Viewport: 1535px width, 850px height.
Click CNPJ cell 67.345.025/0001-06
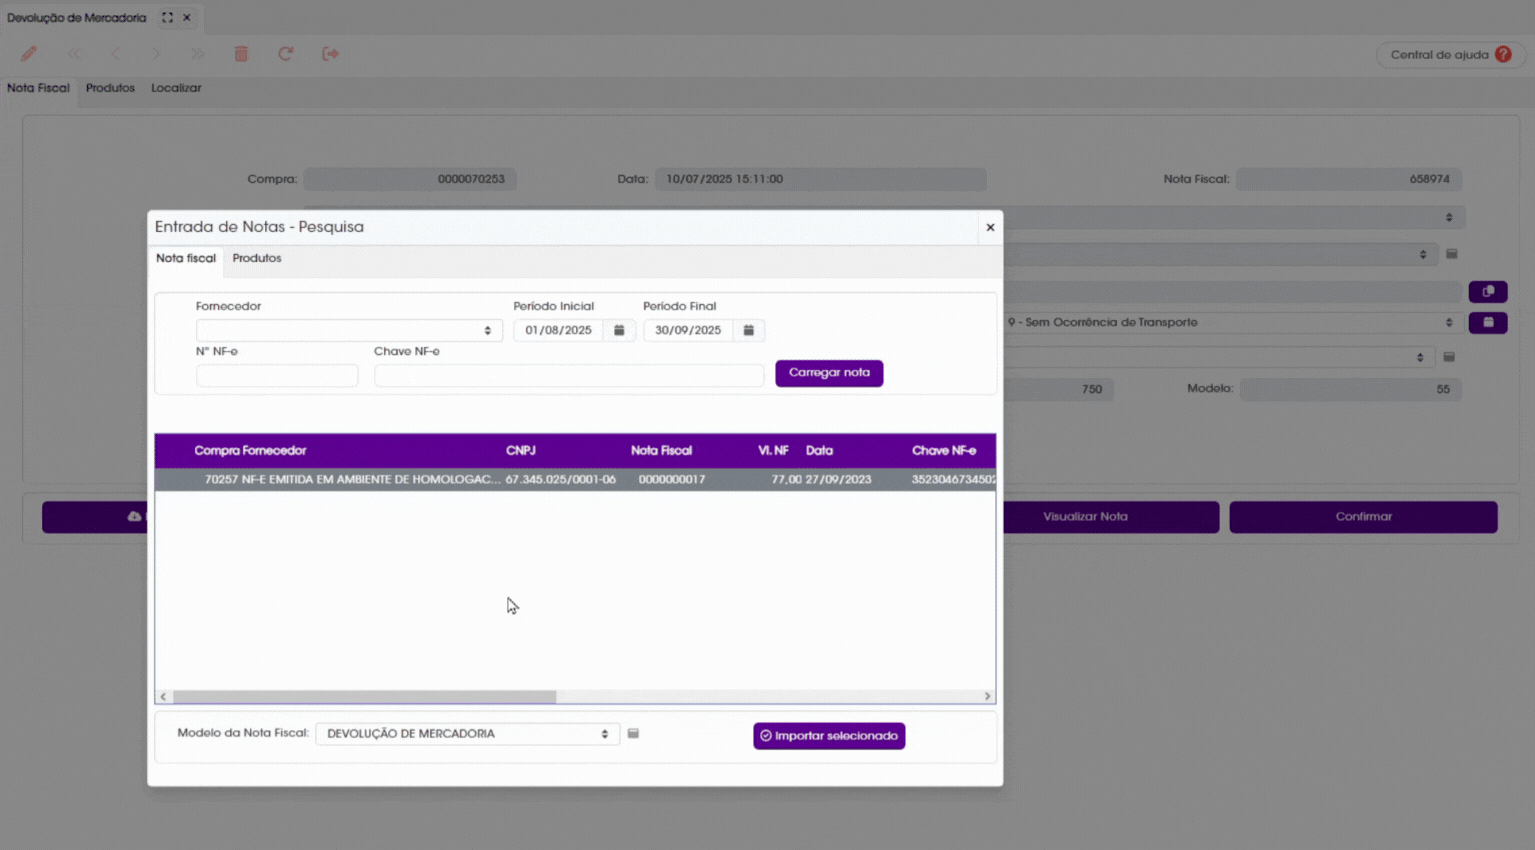(x=560, y=480)
